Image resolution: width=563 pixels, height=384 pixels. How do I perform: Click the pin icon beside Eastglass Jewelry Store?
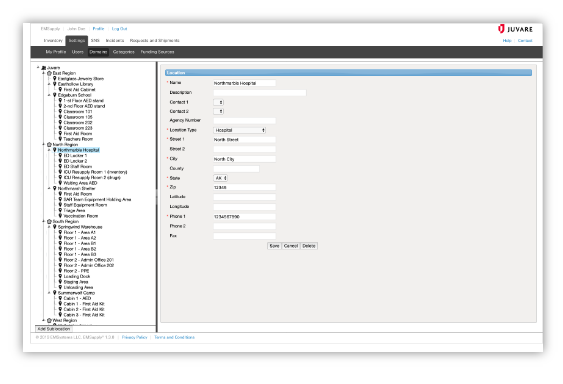[55, 79]
